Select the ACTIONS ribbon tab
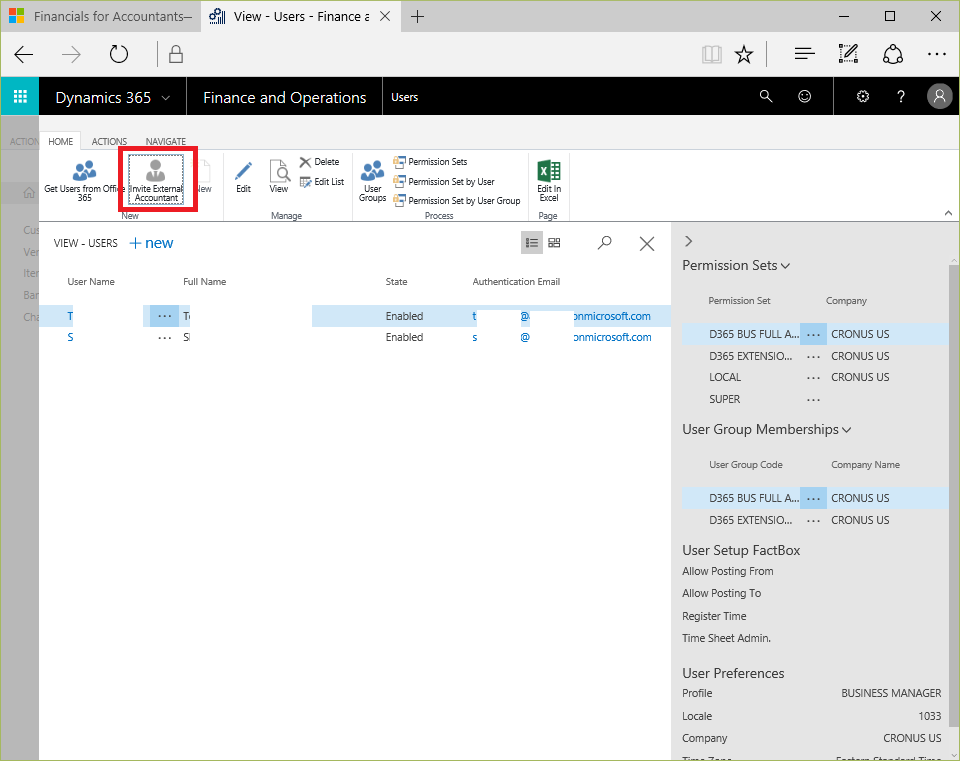Viewport: 960px width, 761px height. coord(110,141)
